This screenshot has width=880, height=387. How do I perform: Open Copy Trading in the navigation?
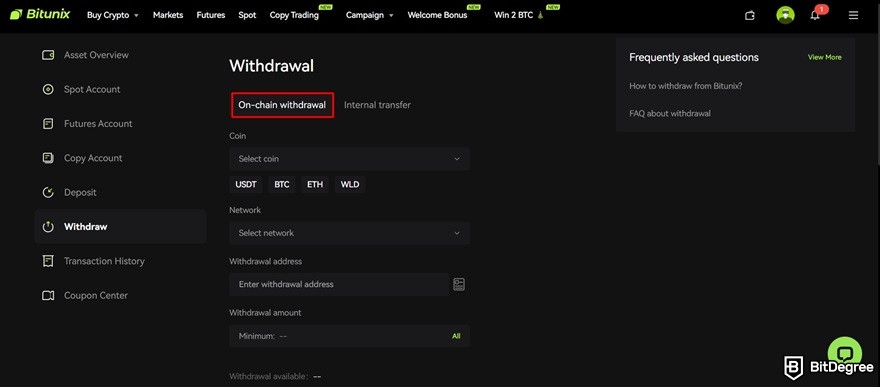tap(294, 15)
